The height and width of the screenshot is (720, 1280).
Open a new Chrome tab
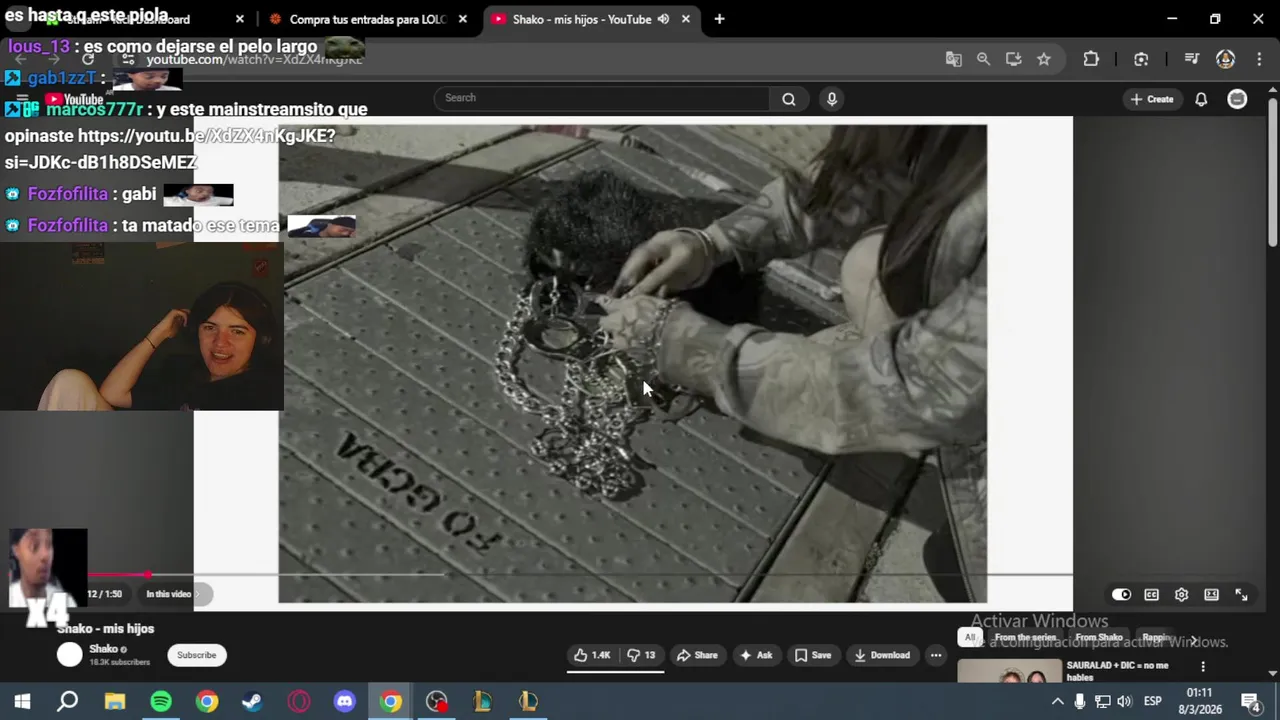point(719,19)
